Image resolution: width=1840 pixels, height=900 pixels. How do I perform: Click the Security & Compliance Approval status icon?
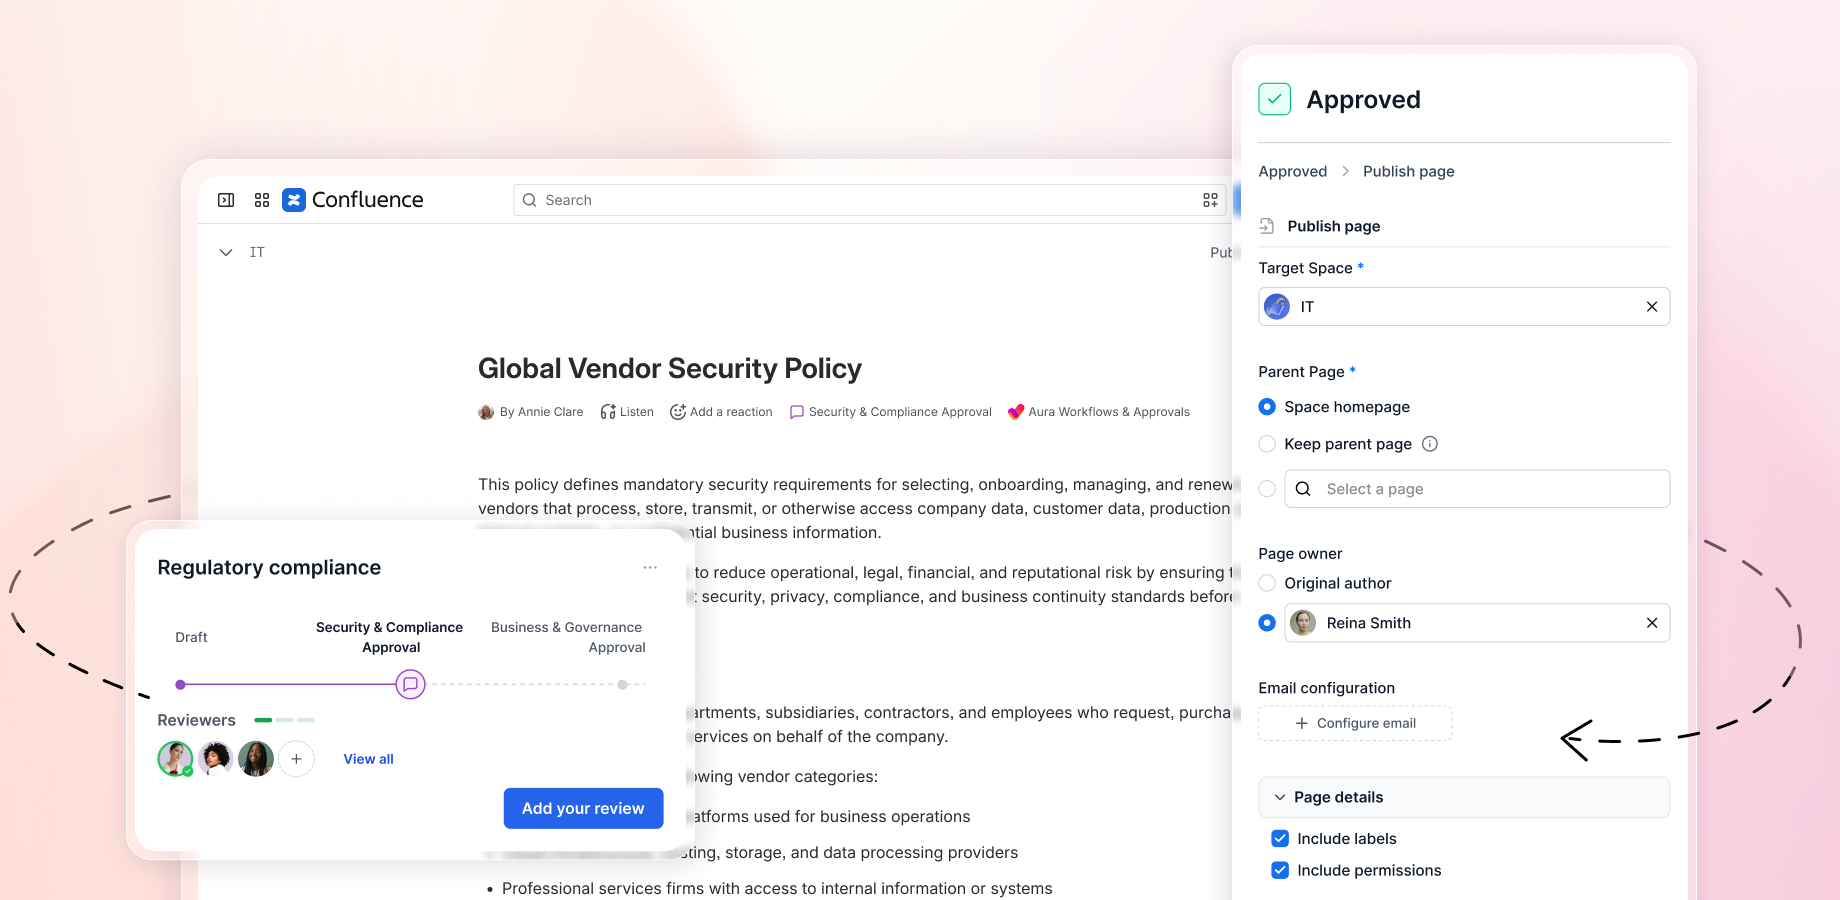click(x=797, y=412)
